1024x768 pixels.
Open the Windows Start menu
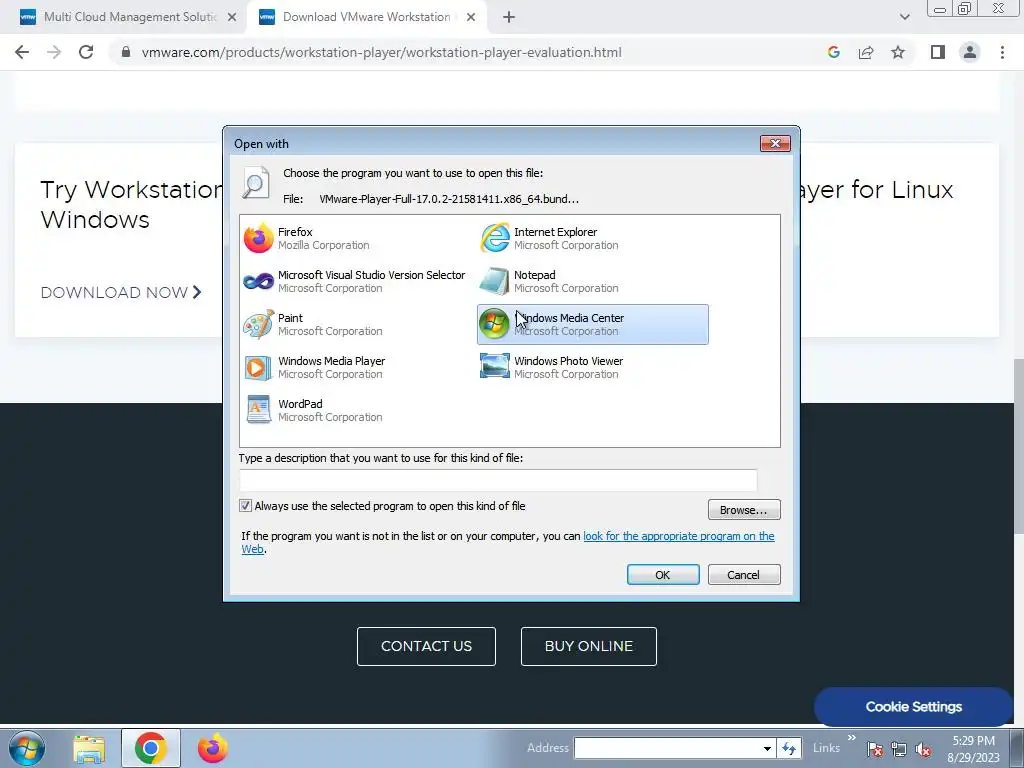click(x=27, y=748)
